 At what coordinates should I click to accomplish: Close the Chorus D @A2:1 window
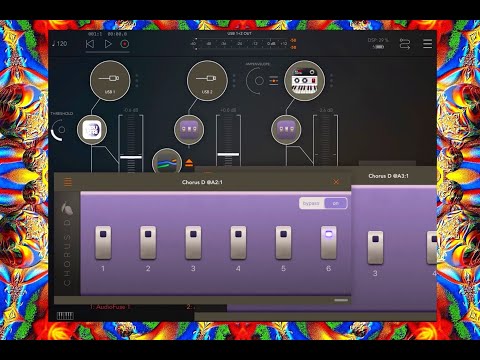(336, 182)
